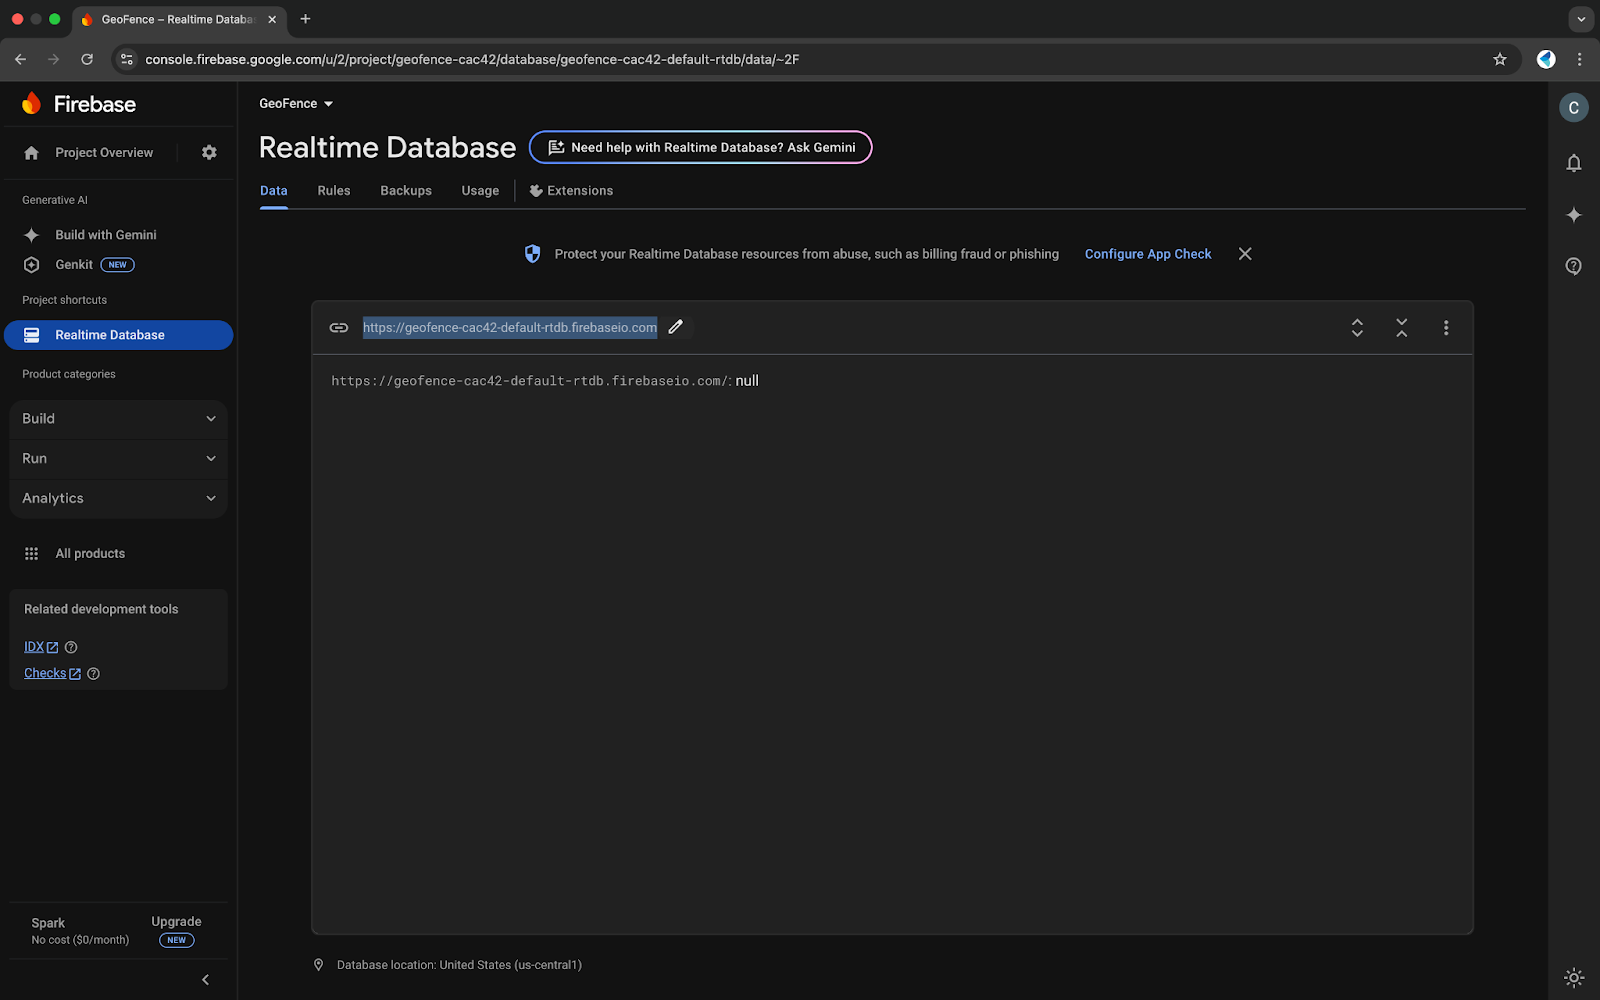
Task: Go back in browser history
Action: pos(21,60)
